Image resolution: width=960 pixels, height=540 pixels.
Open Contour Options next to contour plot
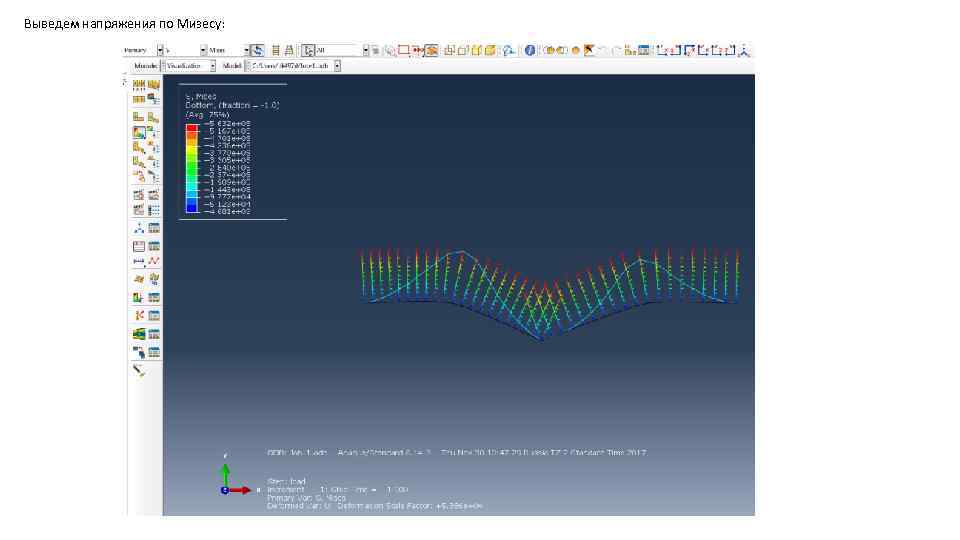coord(153,132)
